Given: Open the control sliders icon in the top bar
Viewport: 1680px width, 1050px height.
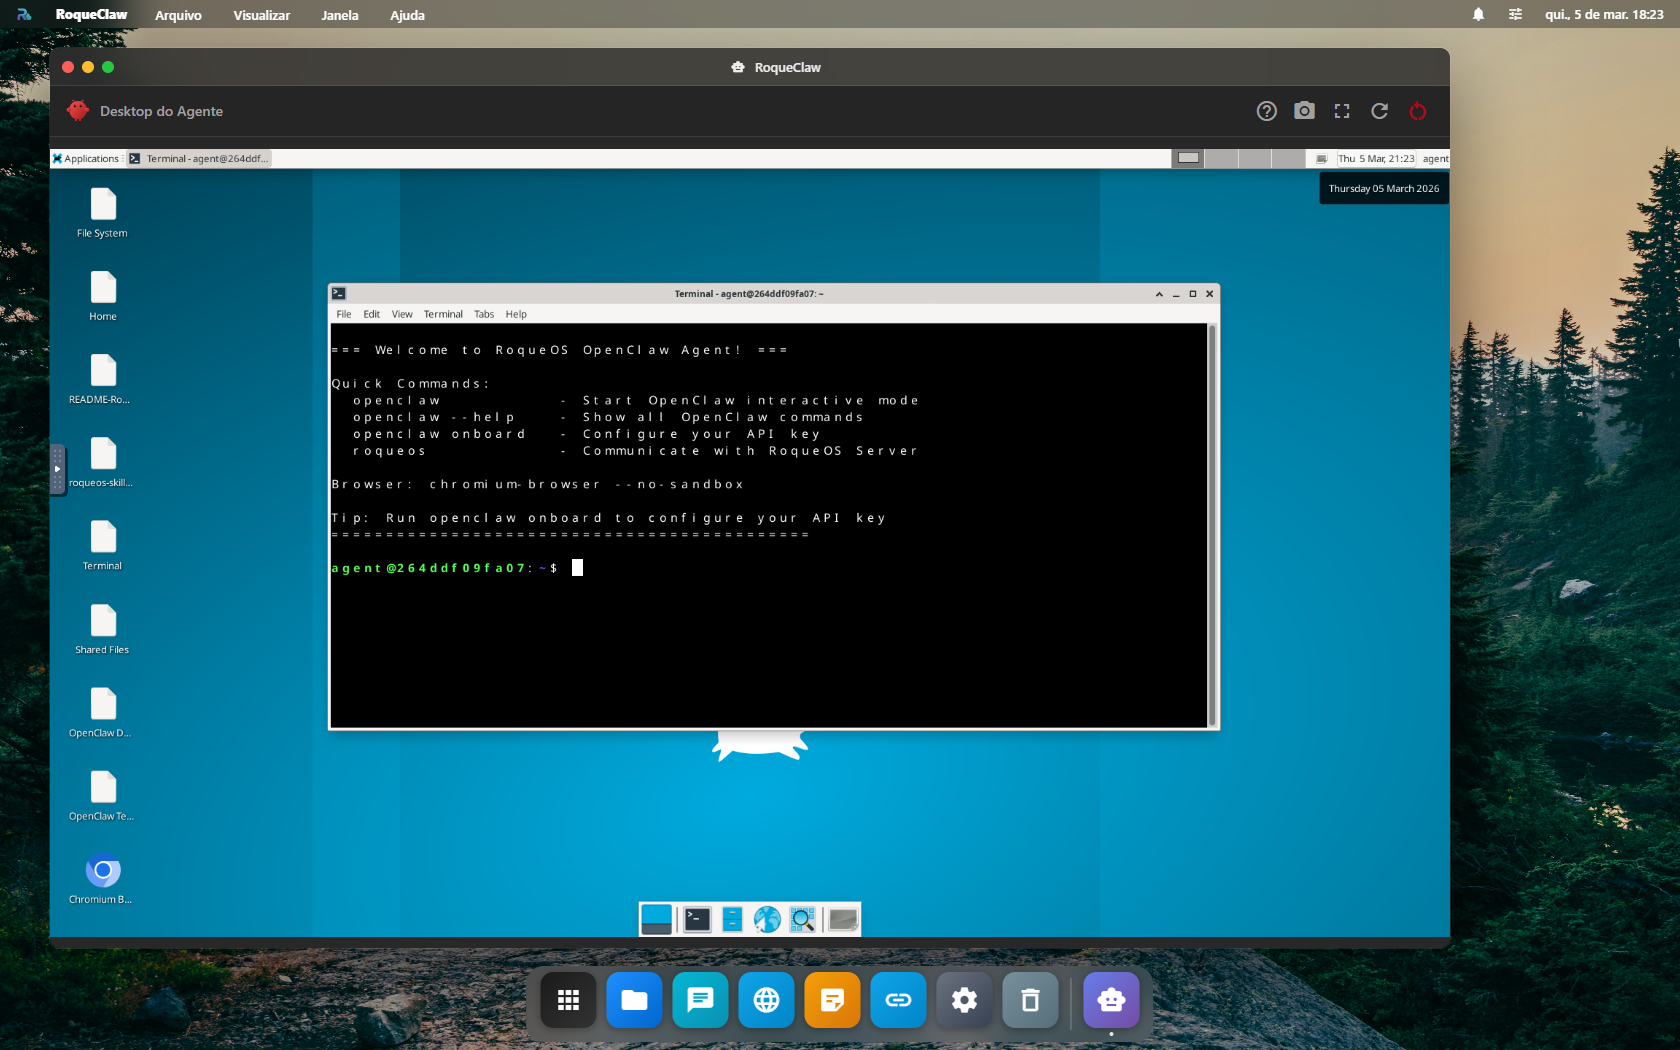Looking at the screenshot, I should (x=1515, y=14).
